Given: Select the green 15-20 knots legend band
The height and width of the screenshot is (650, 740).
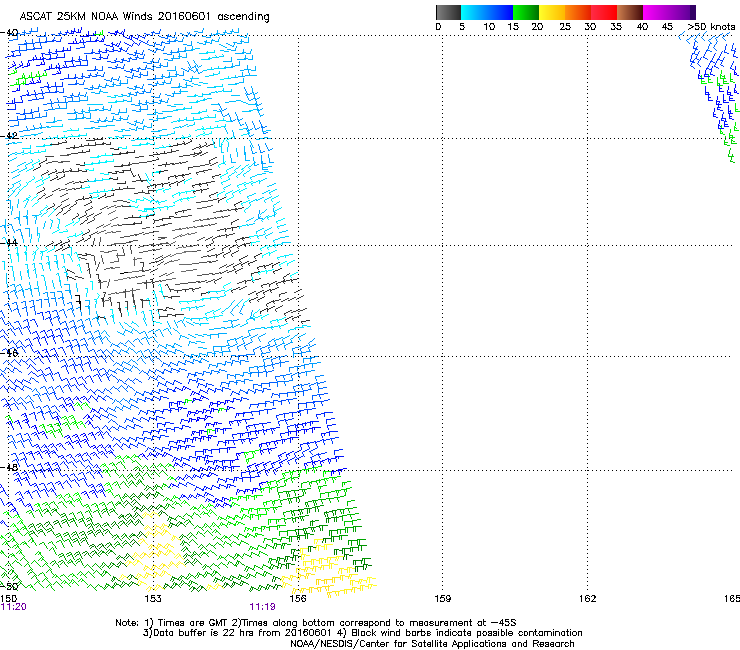Looking at the screenshot, I should click(526, 12).
